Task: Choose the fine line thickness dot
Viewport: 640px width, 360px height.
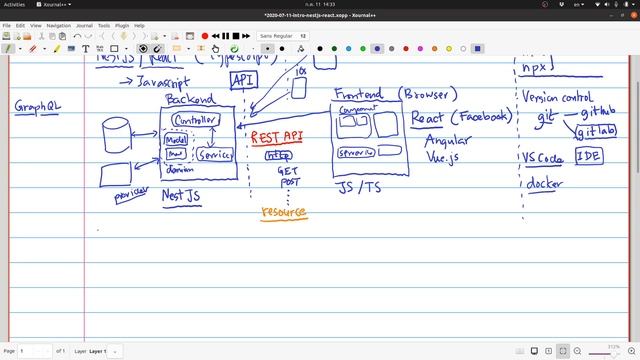Action: coord(253,49)
